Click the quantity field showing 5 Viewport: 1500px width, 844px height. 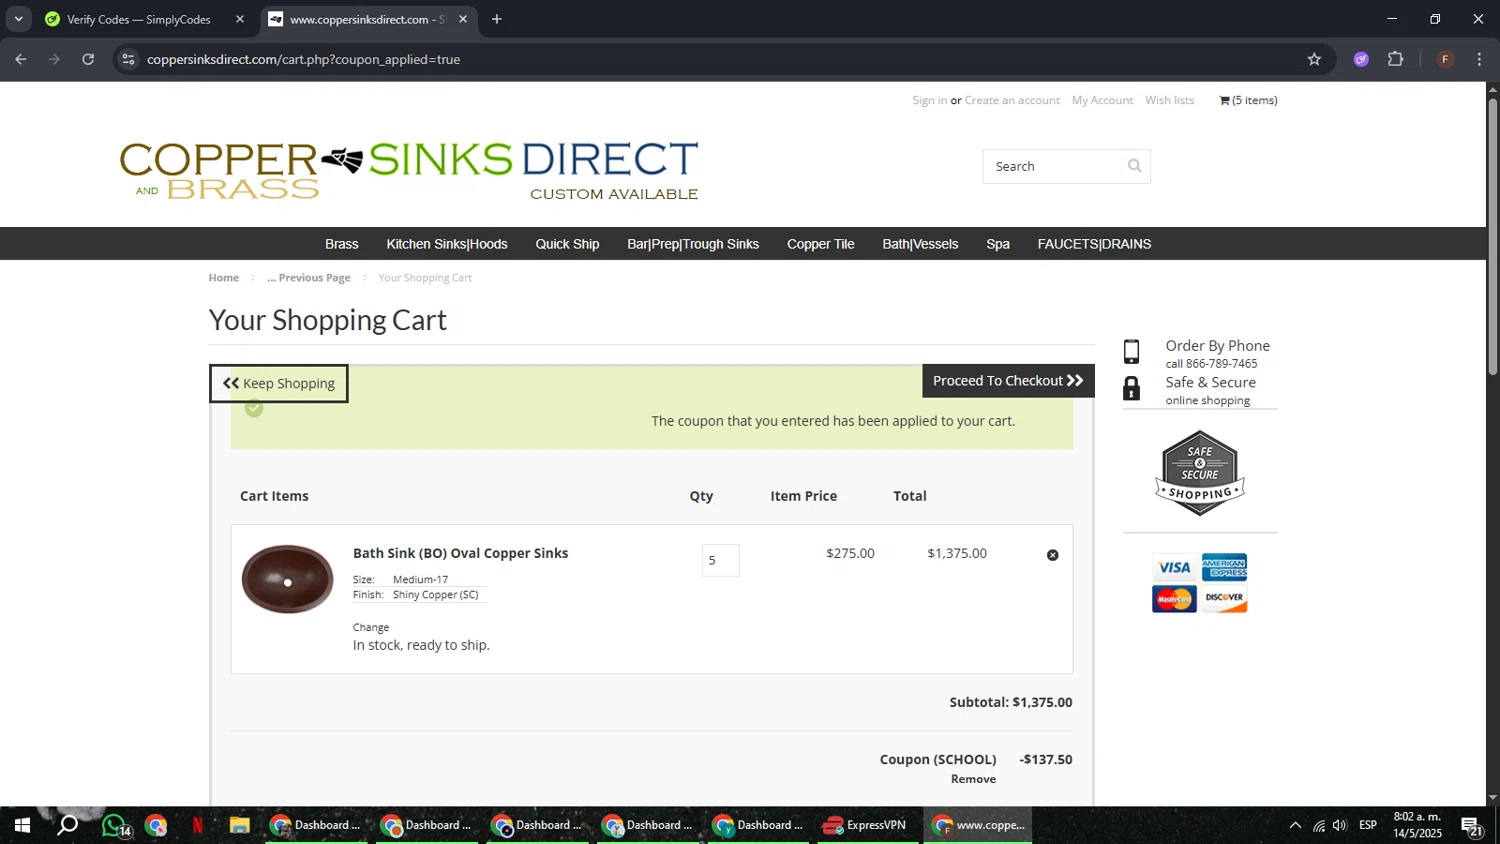tap(720, 560)
